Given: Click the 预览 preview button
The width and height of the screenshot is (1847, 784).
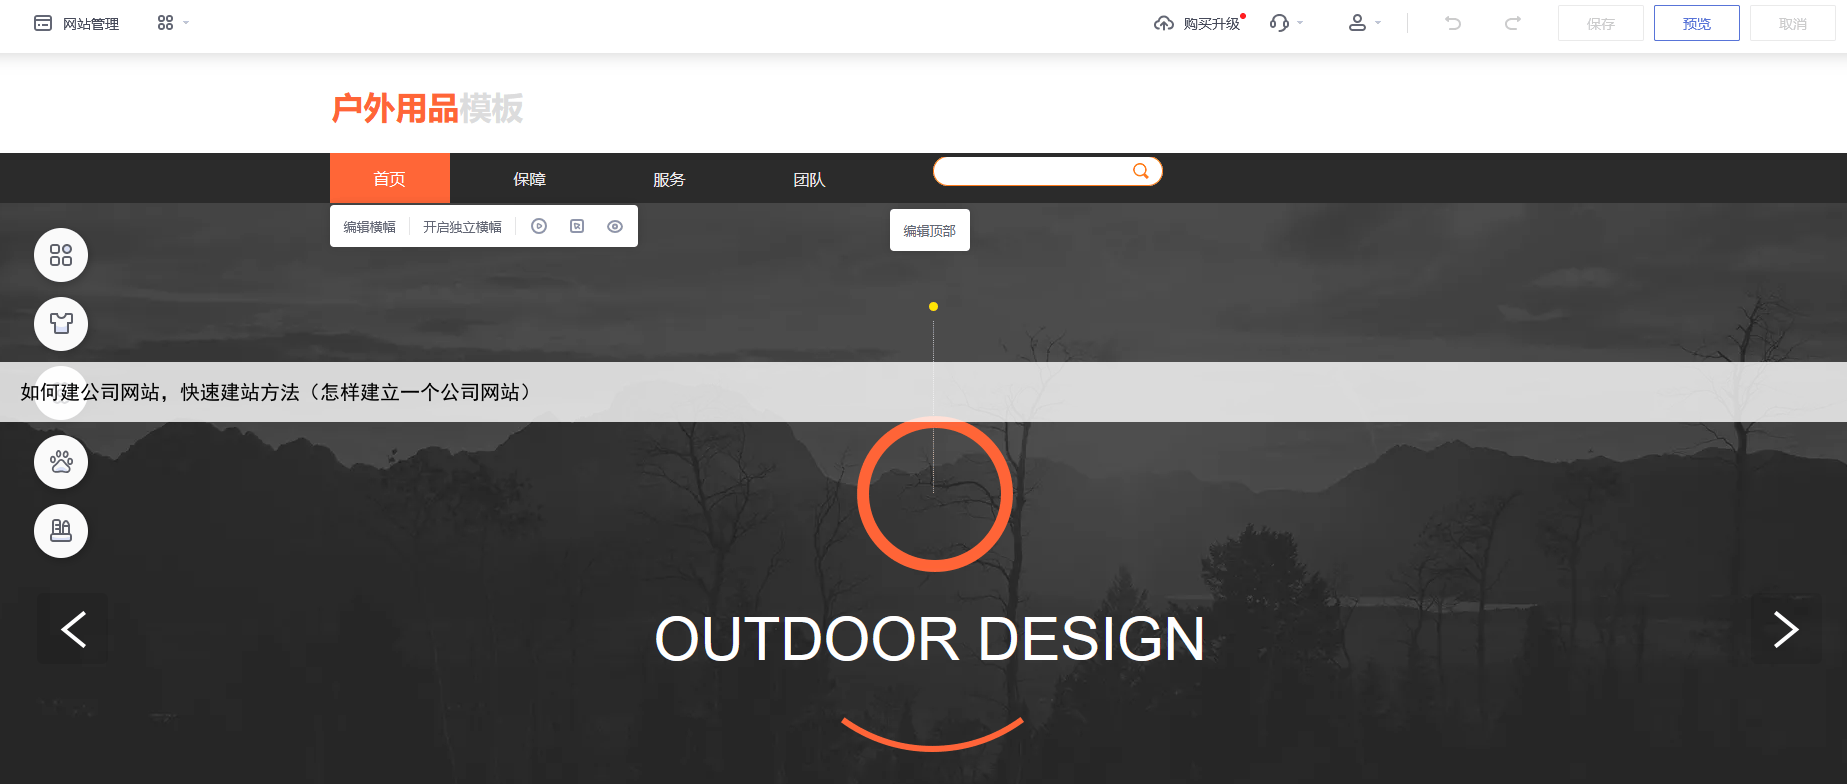Looking at the screenshot, I should (1696, 23).
